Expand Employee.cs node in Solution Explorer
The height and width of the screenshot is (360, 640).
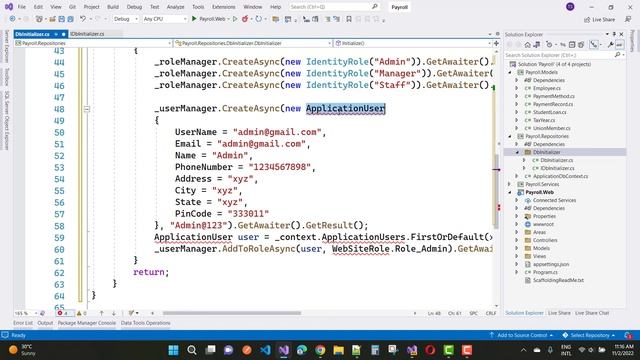coord(517,88)
